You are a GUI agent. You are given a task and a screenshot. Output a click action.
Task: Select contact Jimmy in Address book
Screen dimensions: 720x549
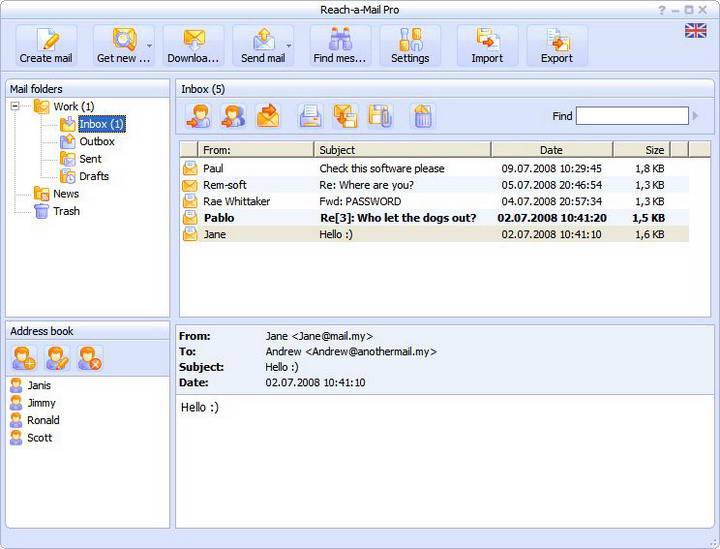[x=33, y=403]
